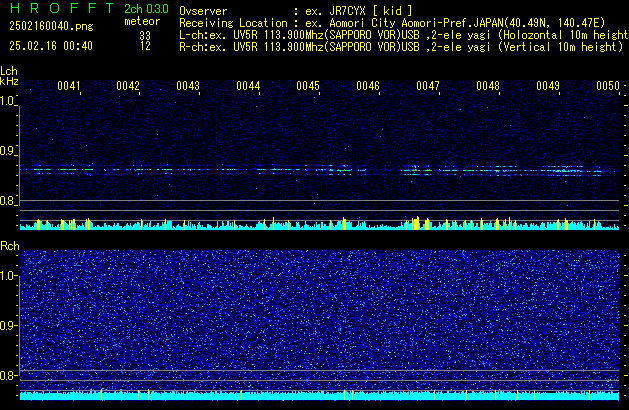Click the Lch channel label

click(x=9, y=71)
